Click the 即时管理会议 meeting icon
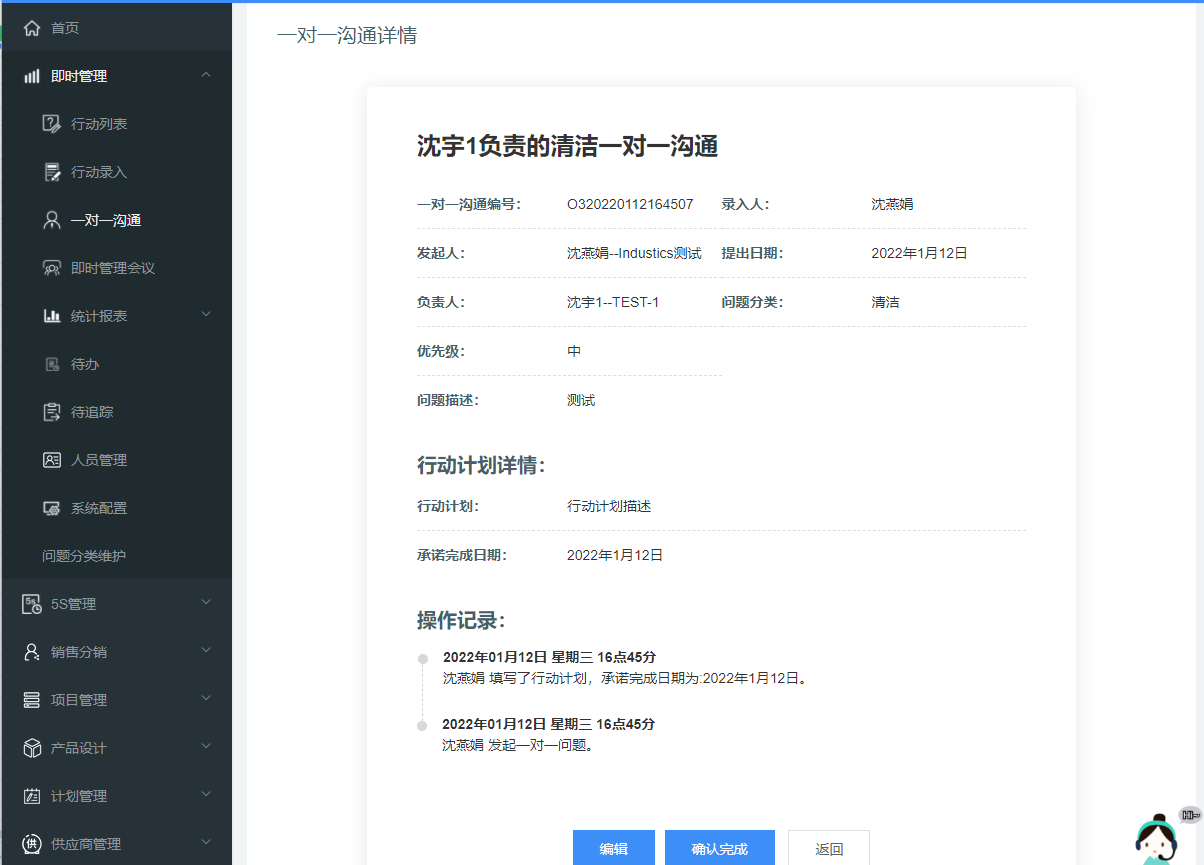 (x=52, y=268)
